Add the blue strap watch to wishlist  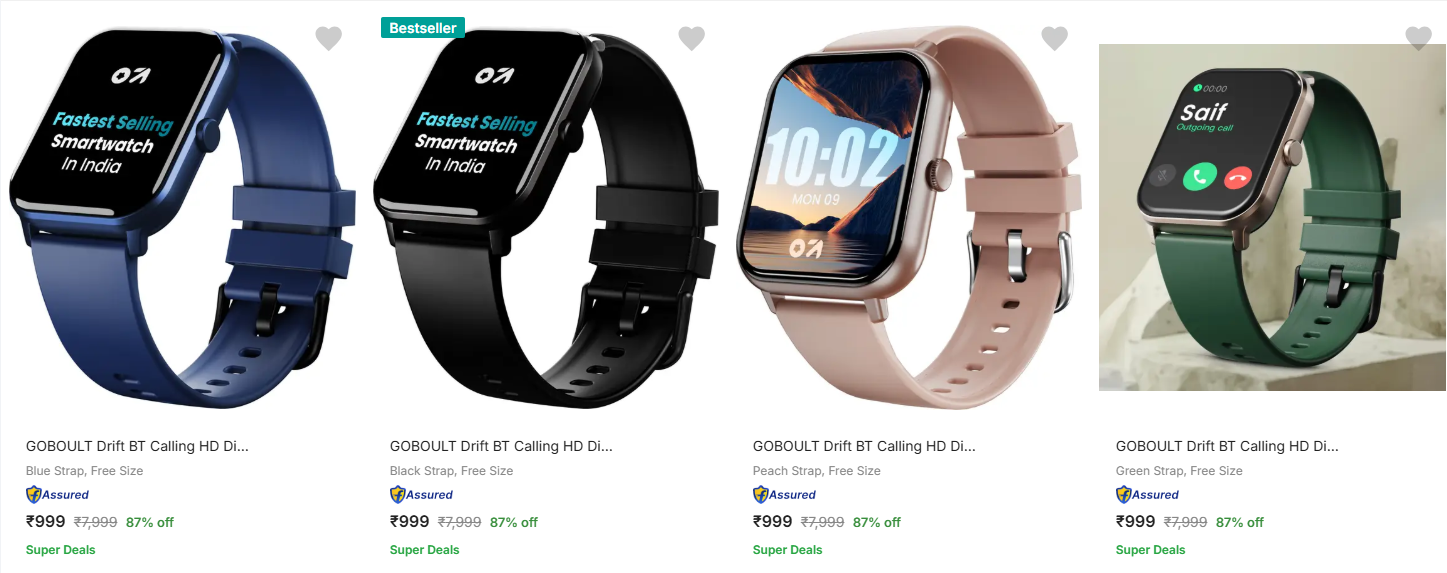click(x=329, y=38)
